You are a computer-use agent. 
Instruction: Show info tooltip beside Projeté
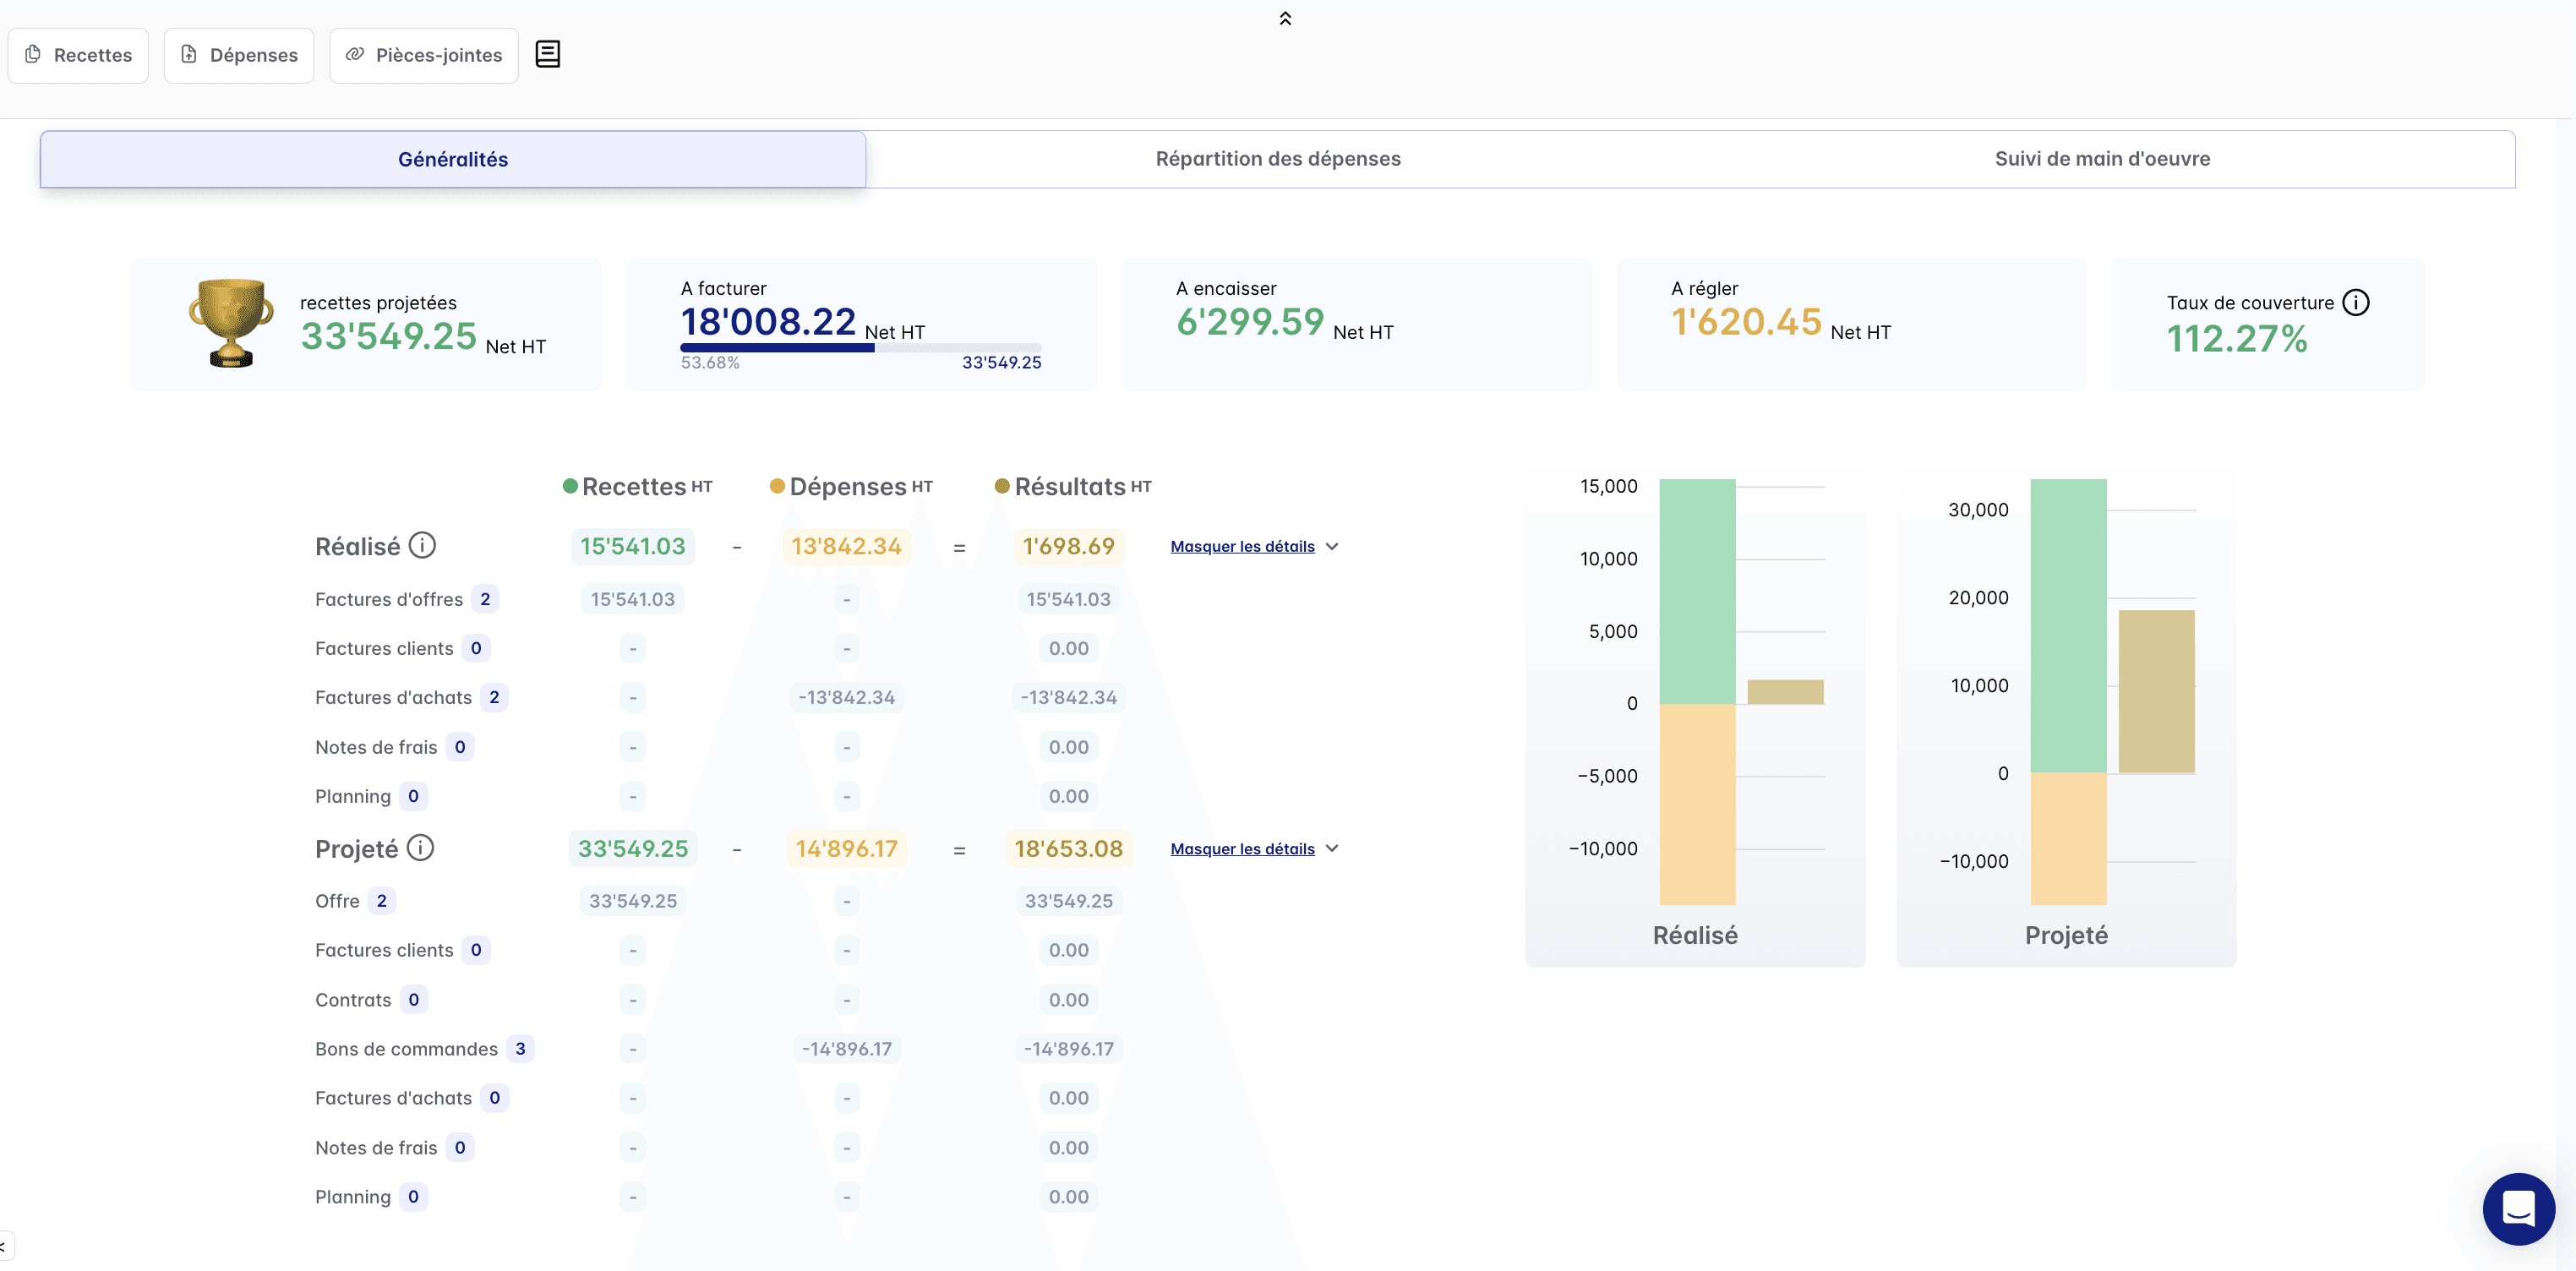click(x=420, y=848)
